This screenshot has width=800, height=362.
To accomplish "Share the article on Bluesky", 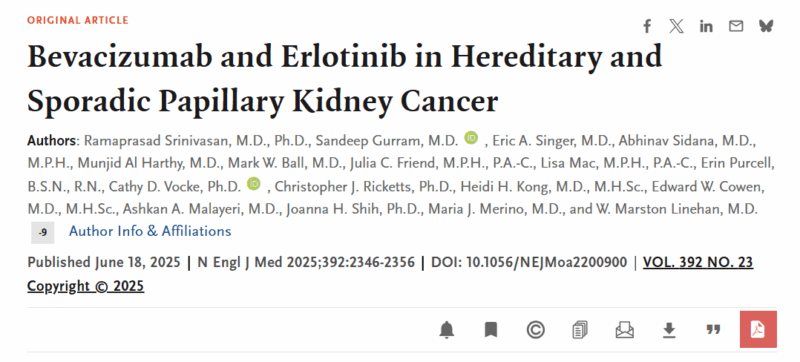I will (x=766, y=26).
